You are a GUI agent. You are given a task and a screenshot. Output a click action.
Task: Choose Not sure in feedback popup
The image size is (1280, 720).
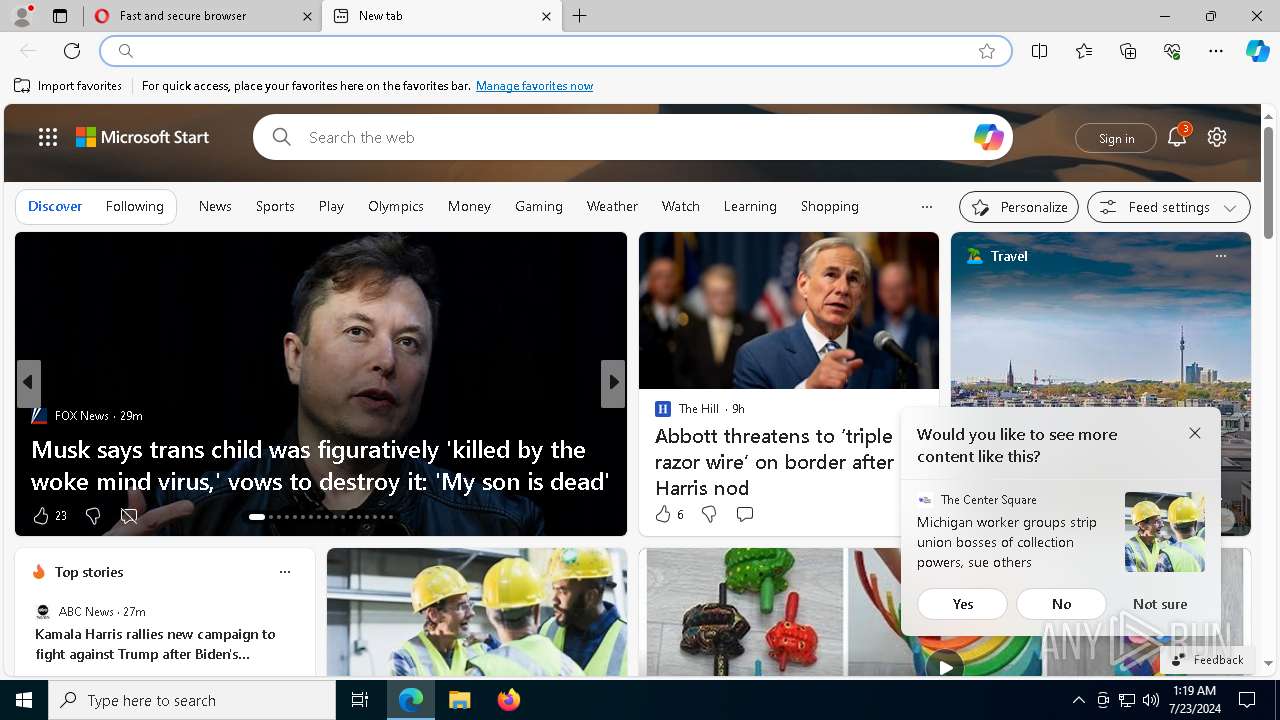pos(1160,604)
